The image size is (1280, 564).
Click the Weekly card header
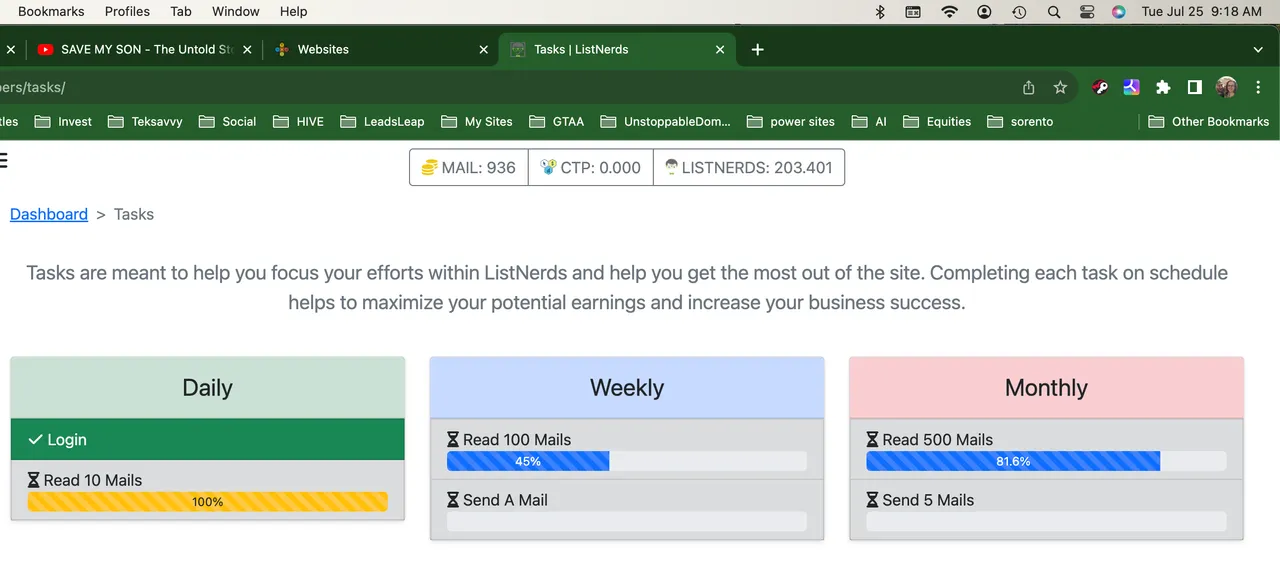[627, 388]
